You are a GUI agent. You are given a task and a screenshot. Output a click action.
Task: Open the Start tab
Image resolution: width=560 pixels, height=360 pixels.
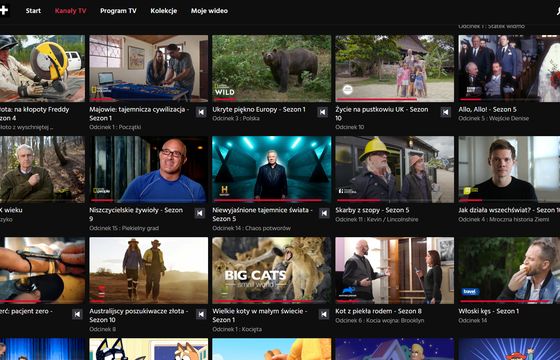(x=33, y=11)
